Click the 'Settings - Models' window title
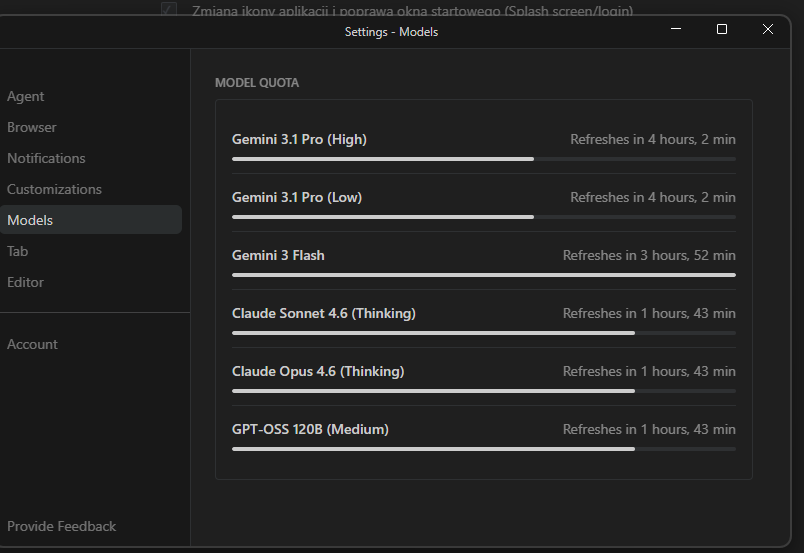The height and width of the screenshot is (553, 804). tap(391, 32)
